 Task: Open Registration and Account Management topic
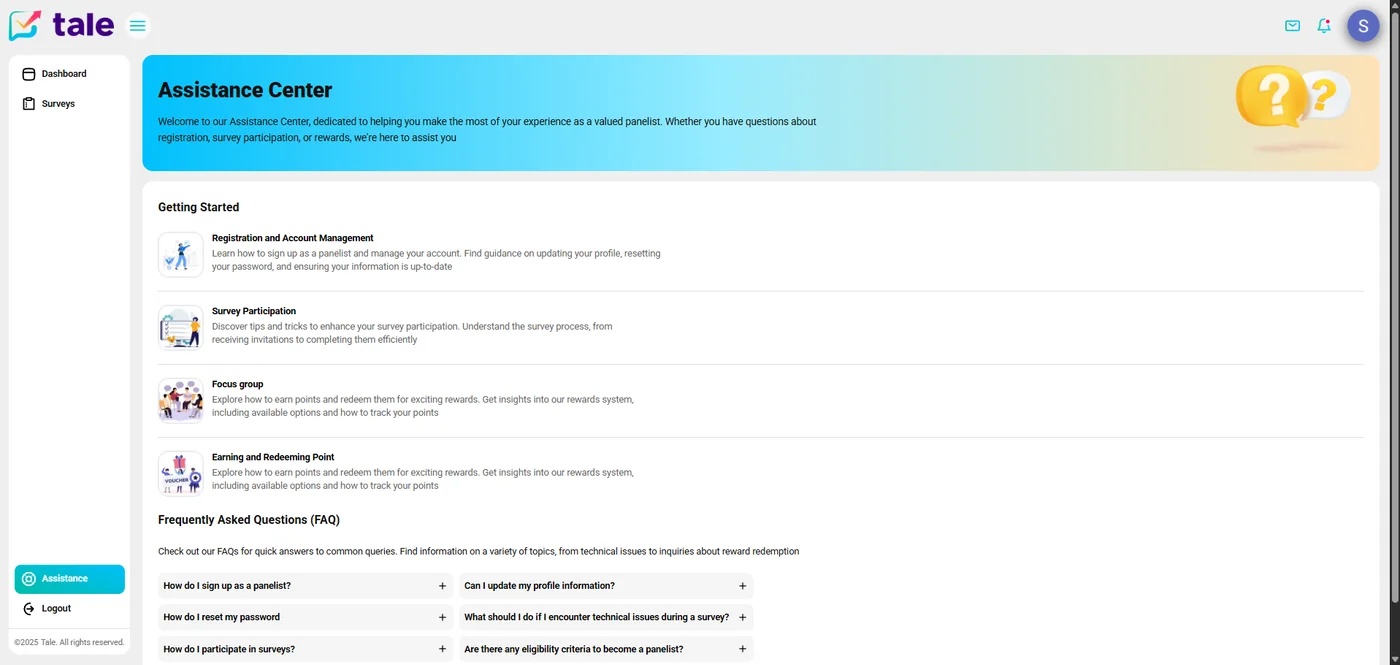292,238
